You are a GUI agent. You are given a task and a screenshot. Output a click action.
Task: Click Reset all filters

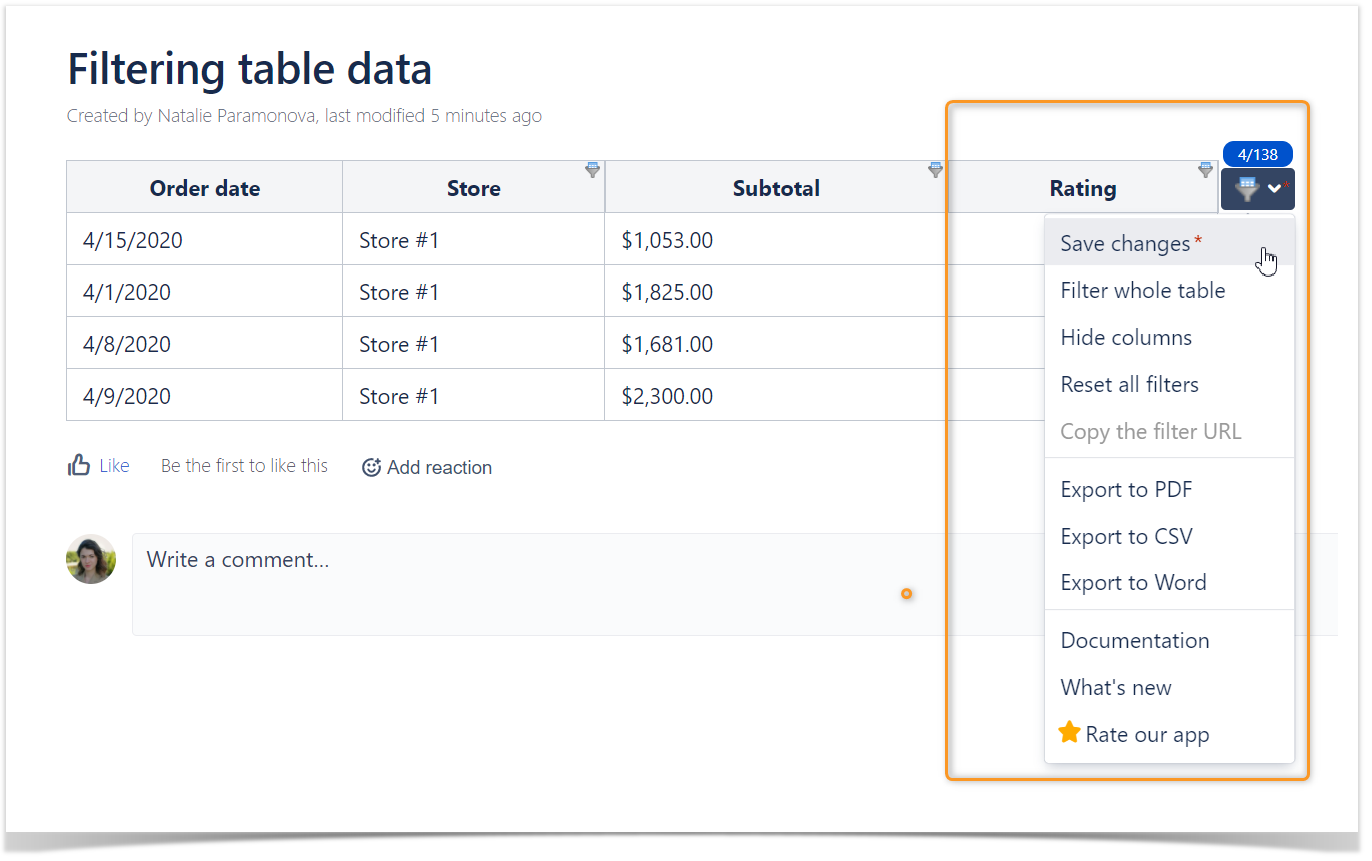tap(1129, 385)
